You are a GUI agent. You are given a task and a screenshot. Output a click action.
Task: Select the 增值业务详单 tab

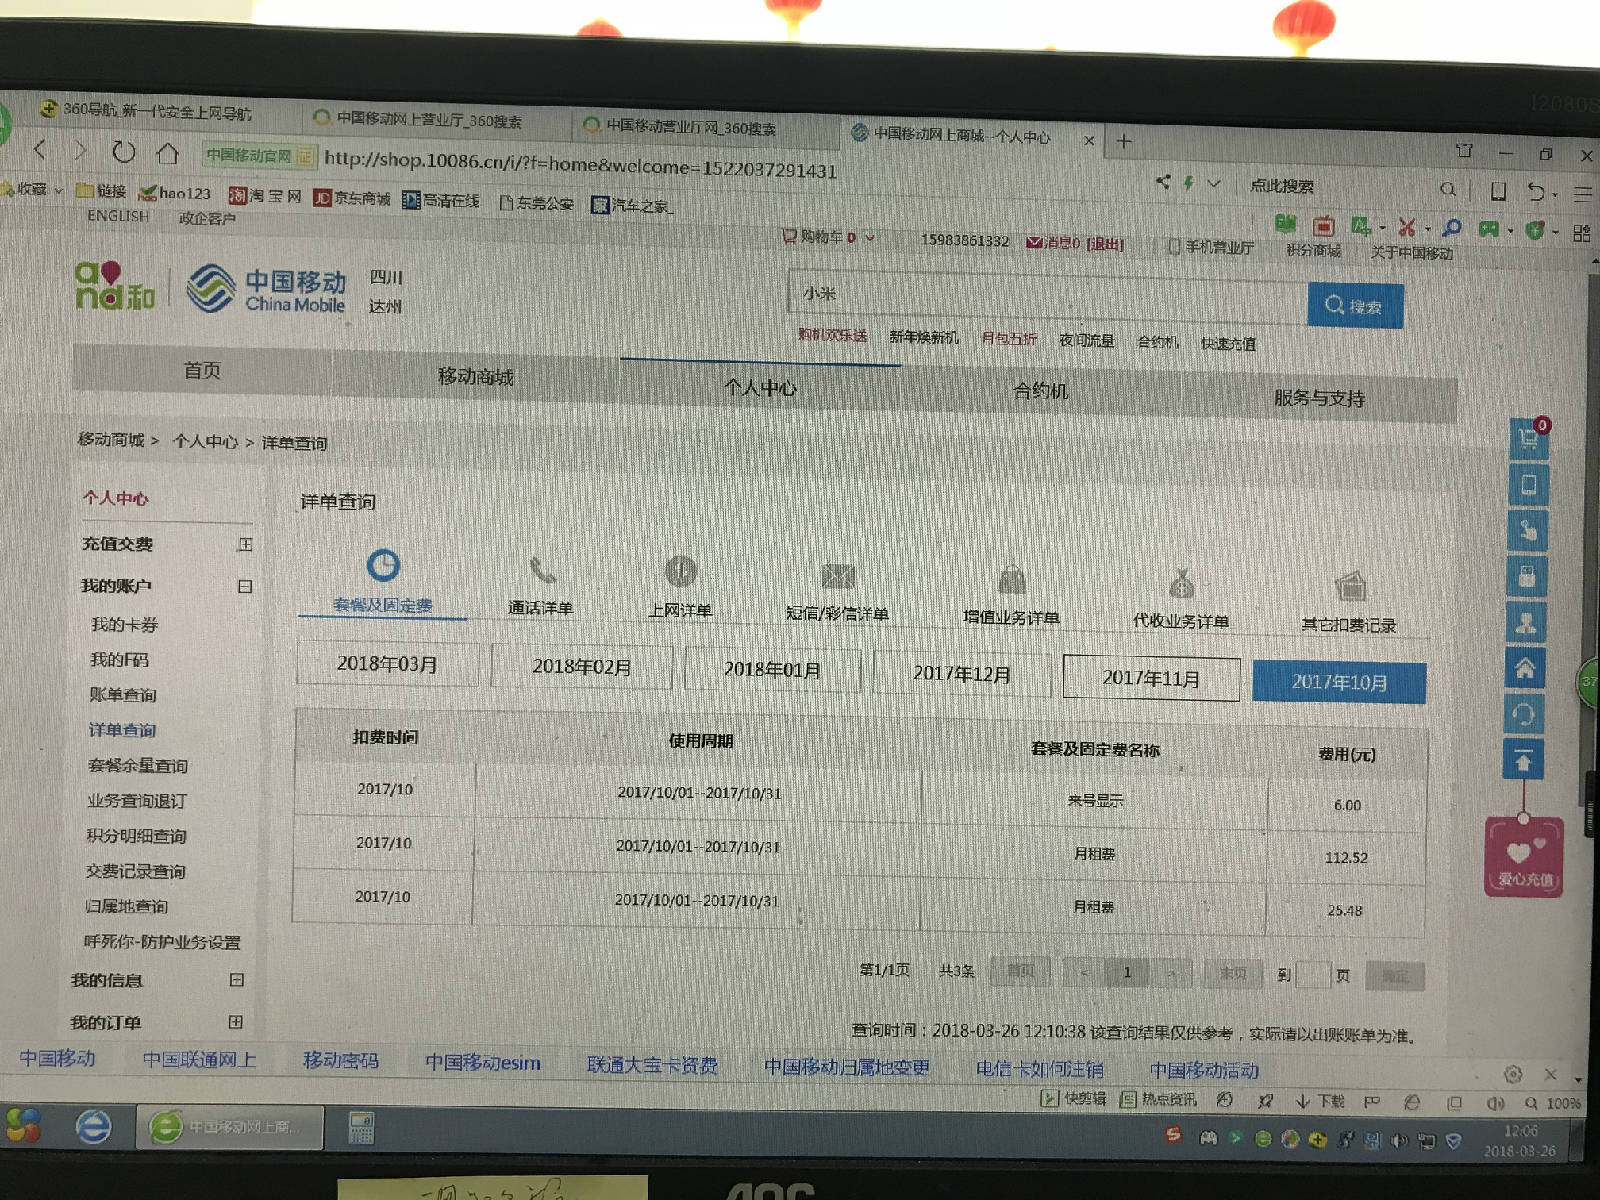click(1011, 597)
